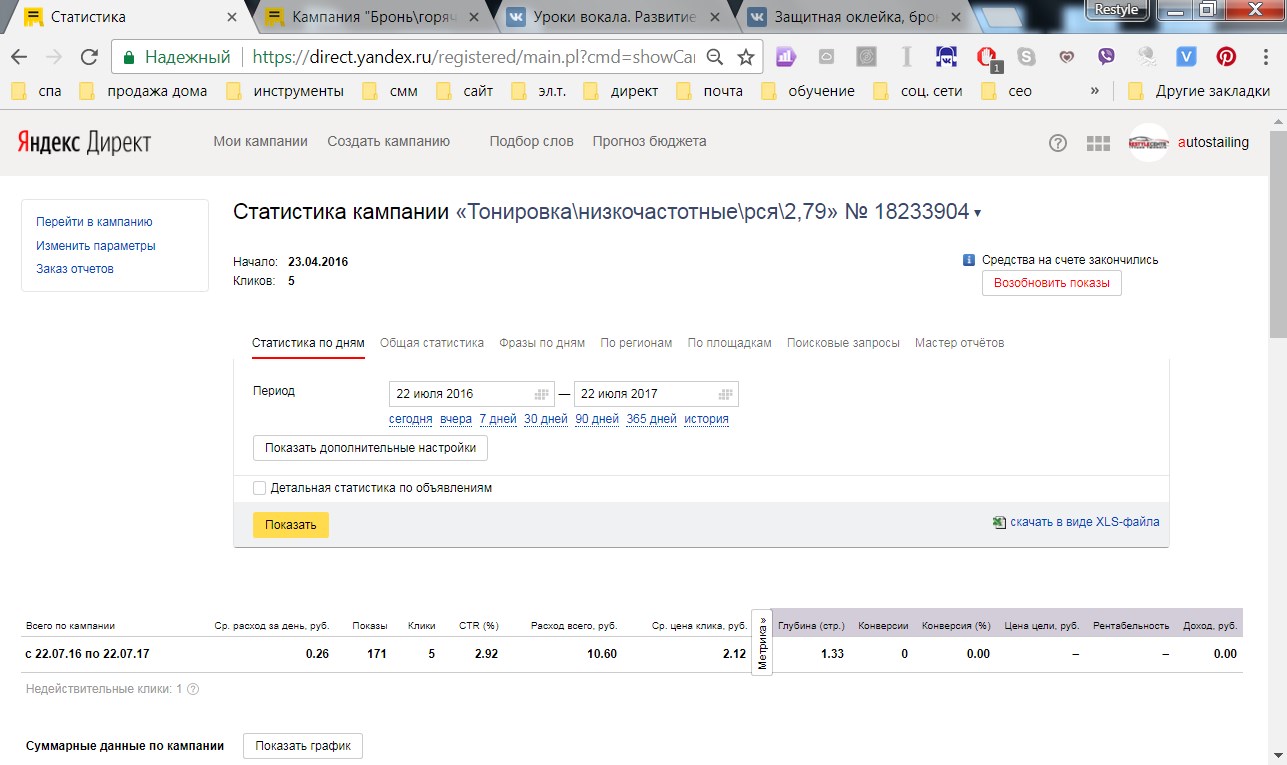
Task: Switch to the 'Фразы по дням' tab
Action: [542, 343]
